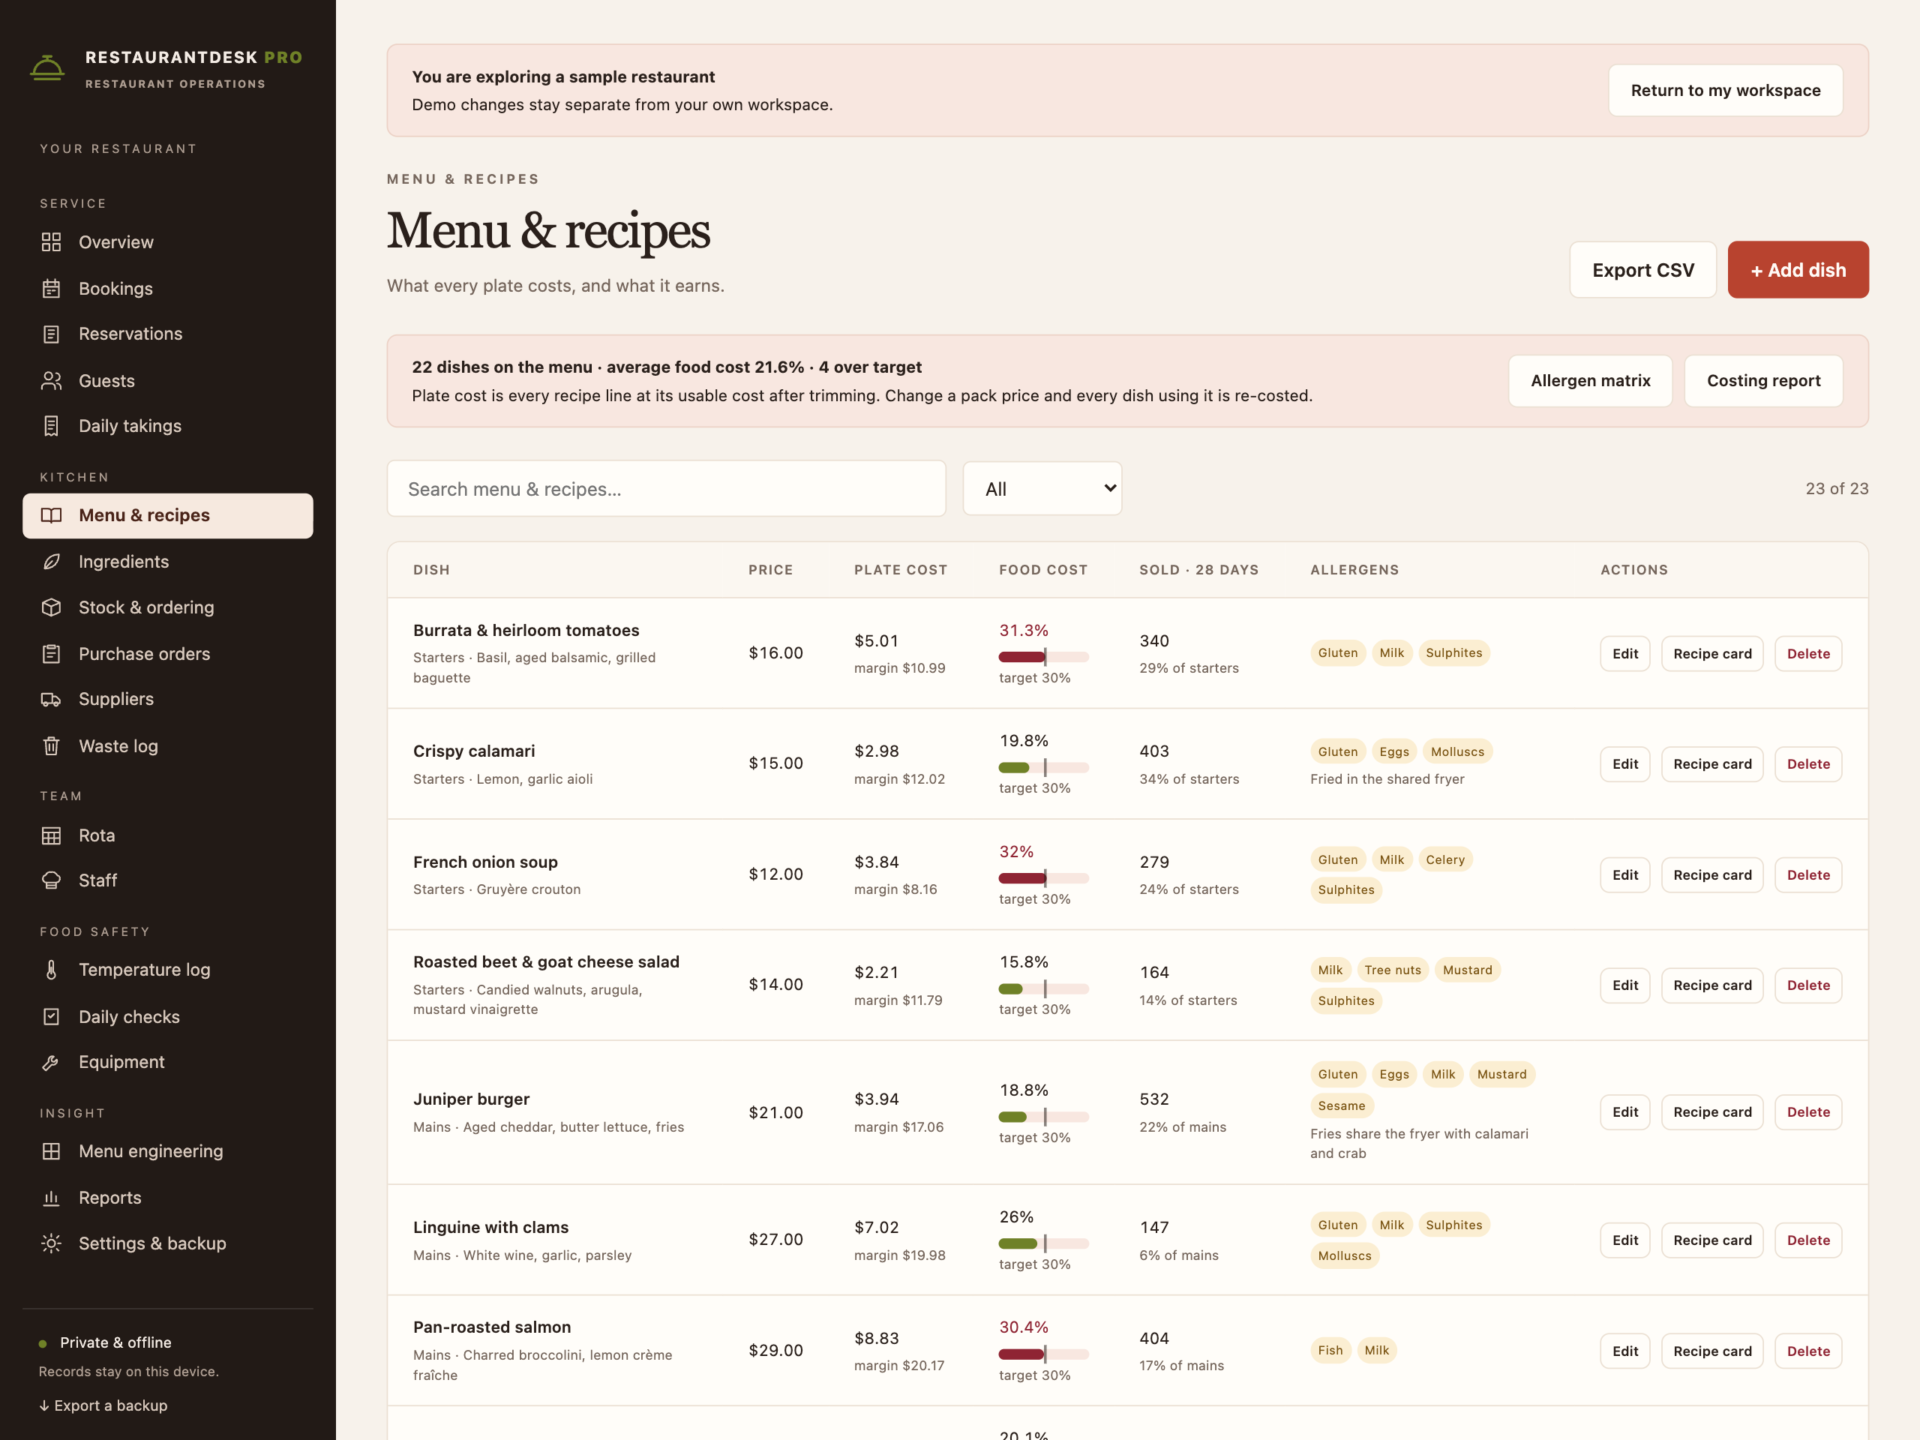Click the Equipment wrench icon

51,1062
